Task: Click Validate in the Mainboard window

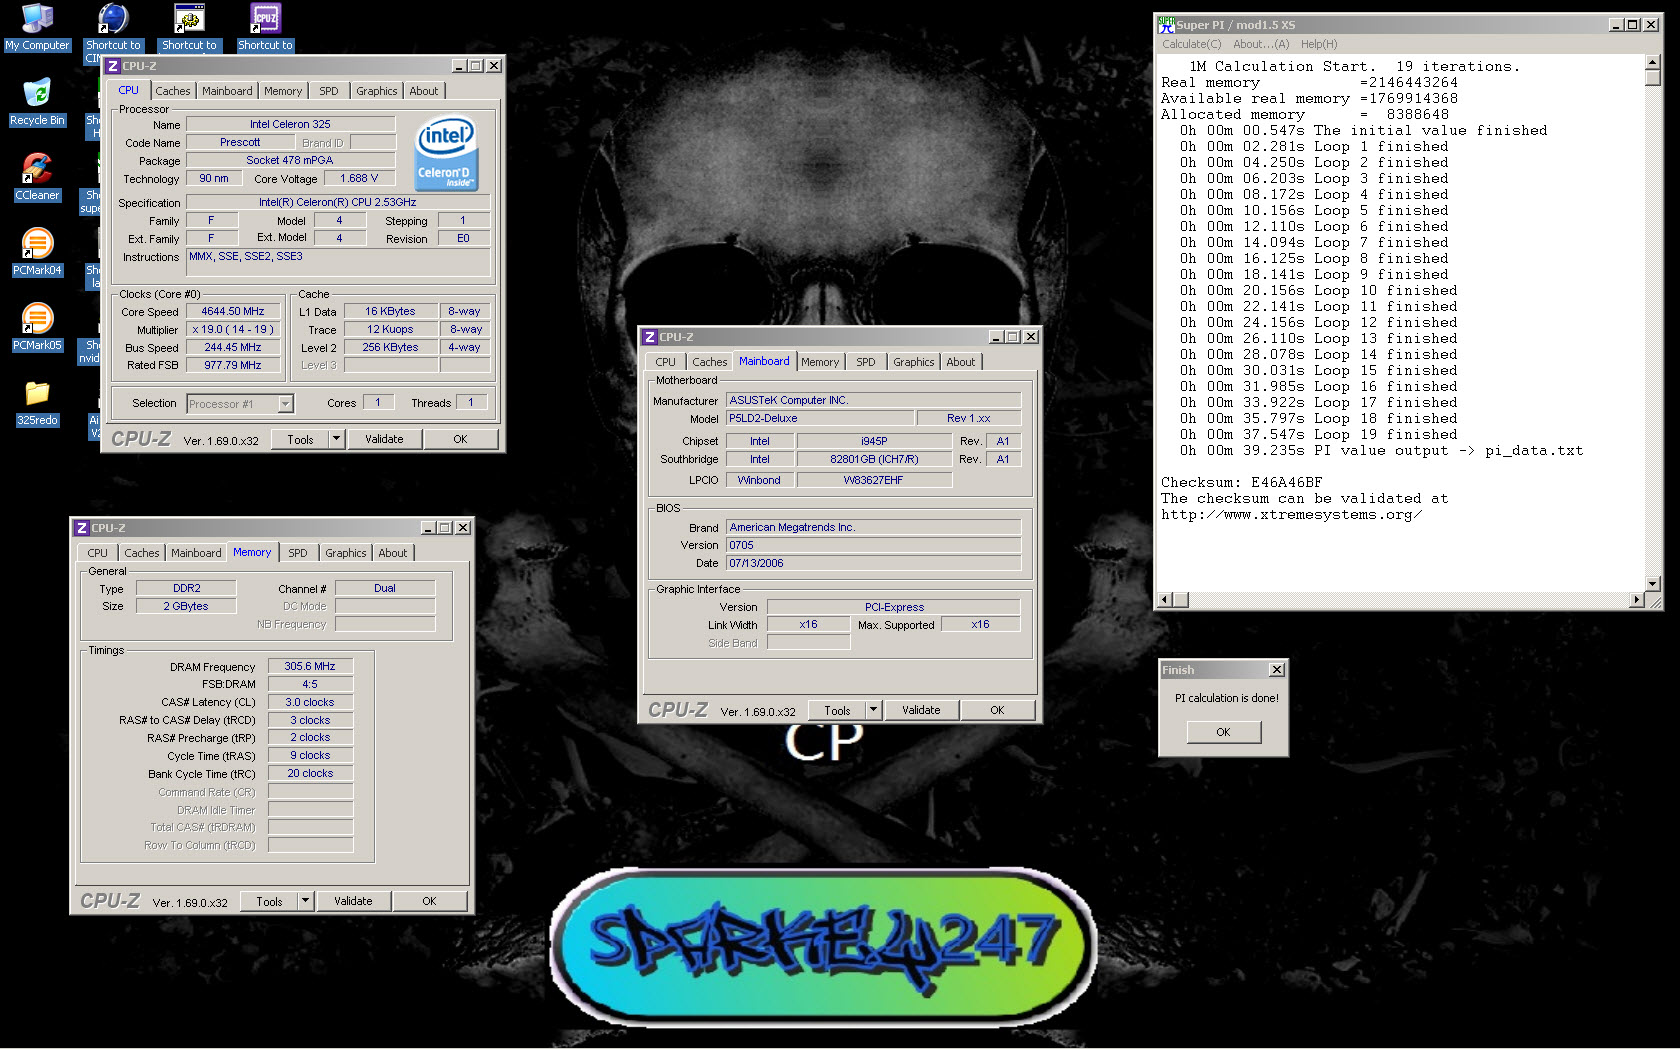Action: pos(921,709)
